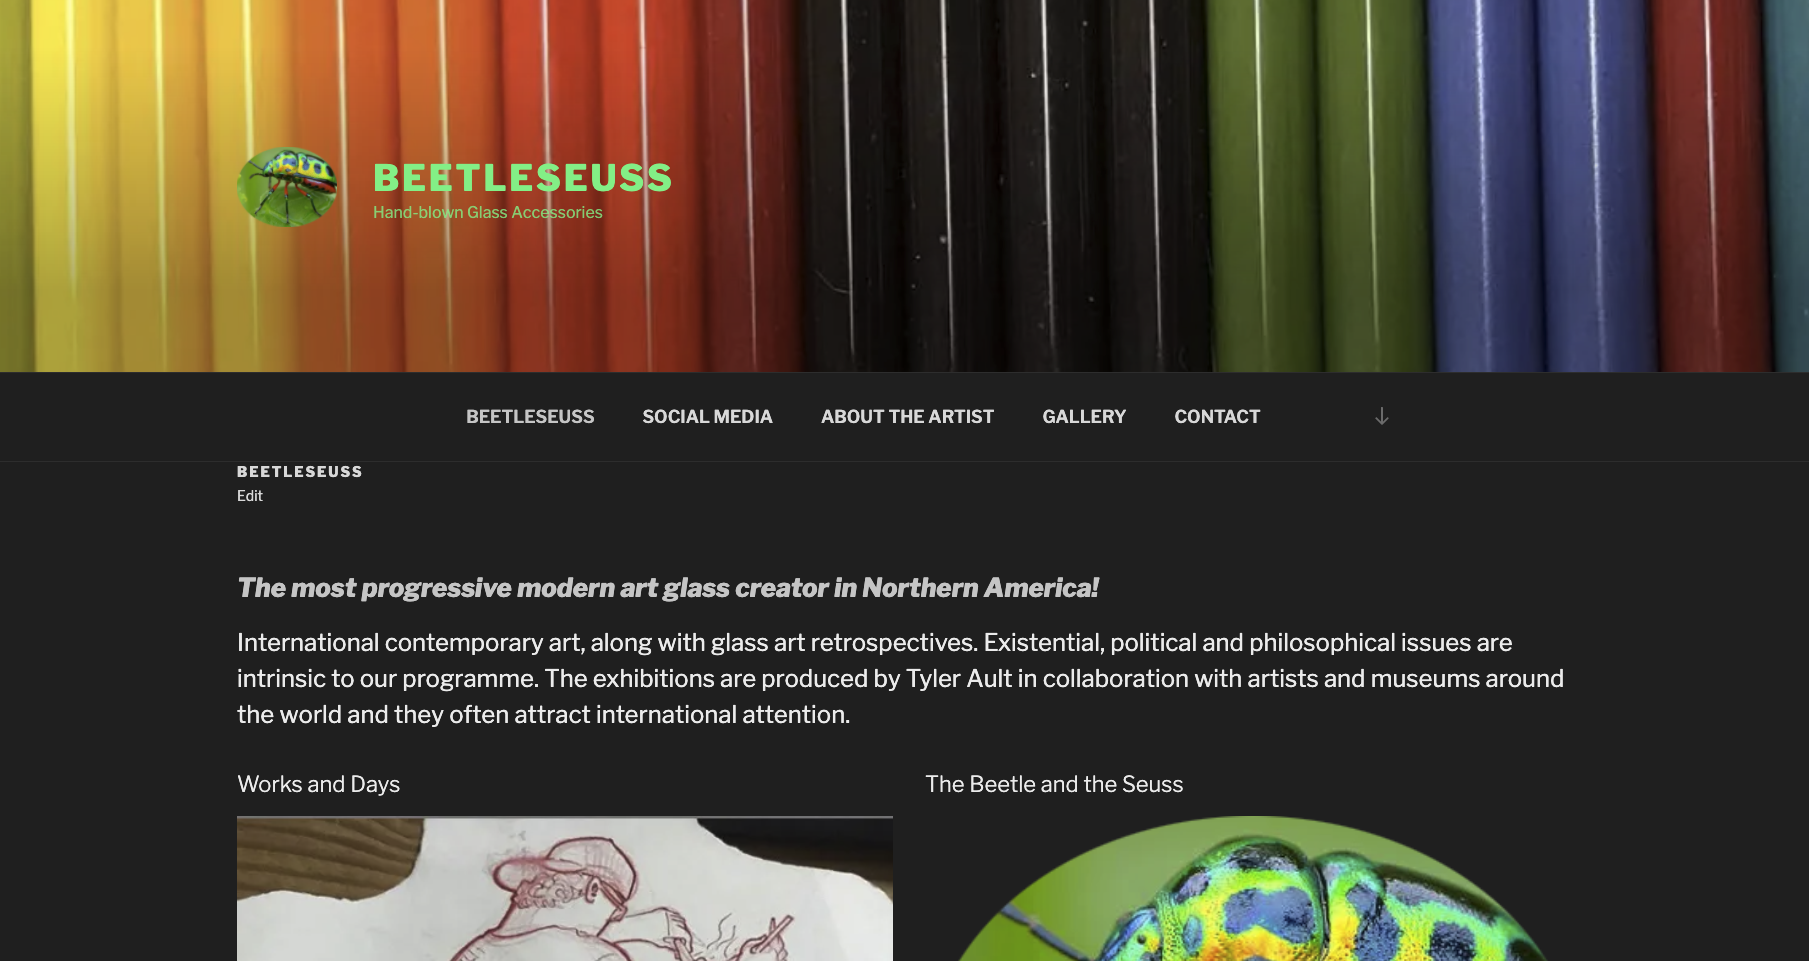The height and width of the screenshot is (961, 1809).
Task: Click the BEETLESEUSS page heading text
Action: [300, 472]
